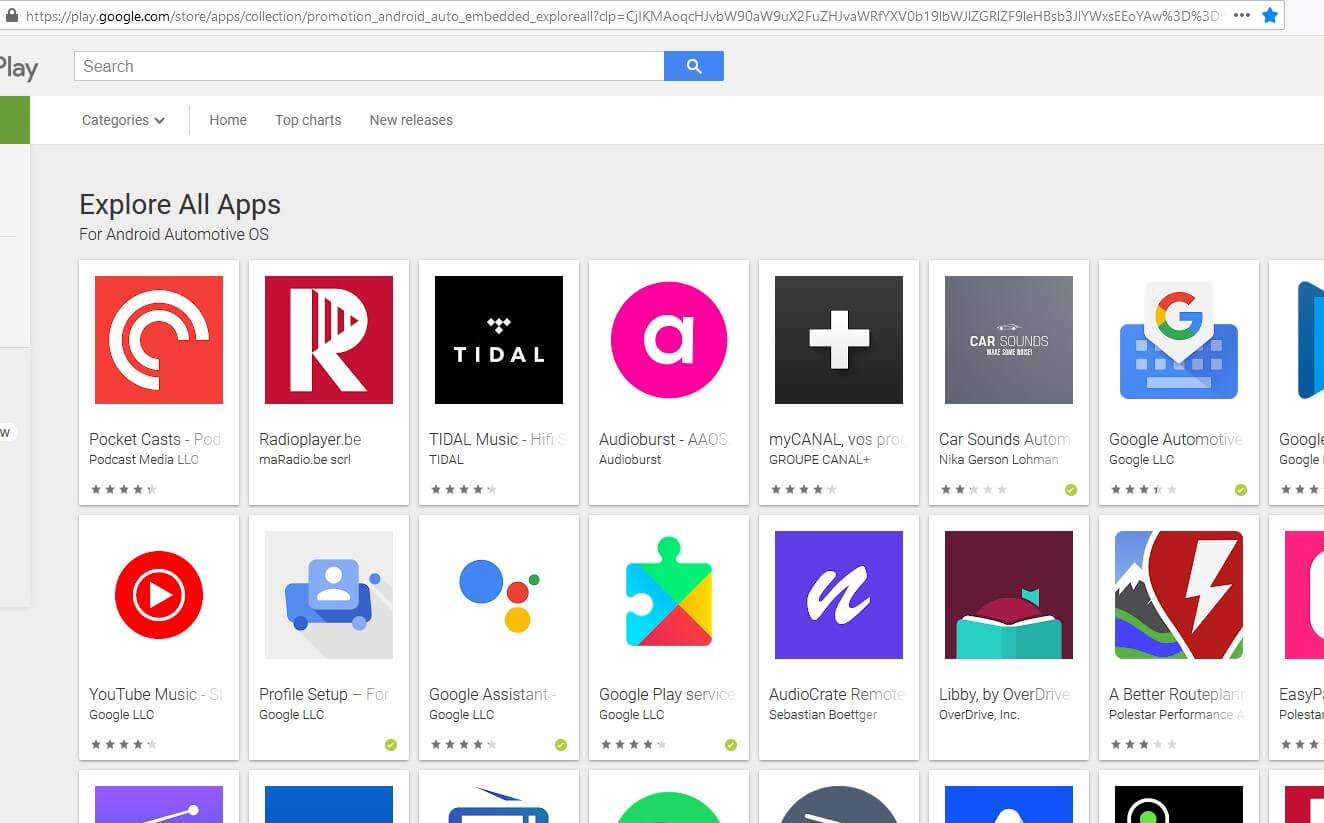Switch to Top charts
The image size is (1324, 823).
point(308,120)
